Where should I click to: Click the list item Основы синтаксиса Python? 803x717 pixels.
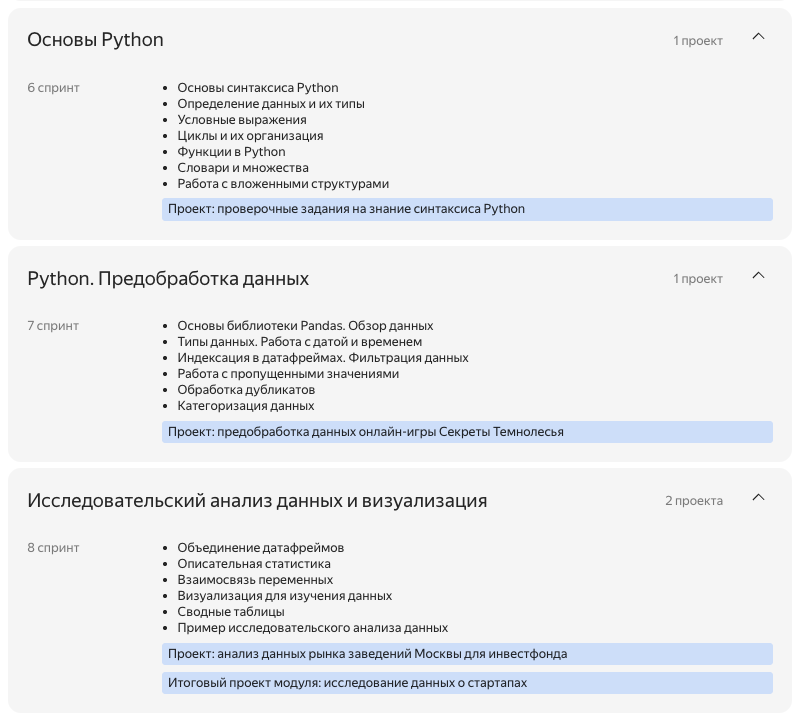coord(258,88)
